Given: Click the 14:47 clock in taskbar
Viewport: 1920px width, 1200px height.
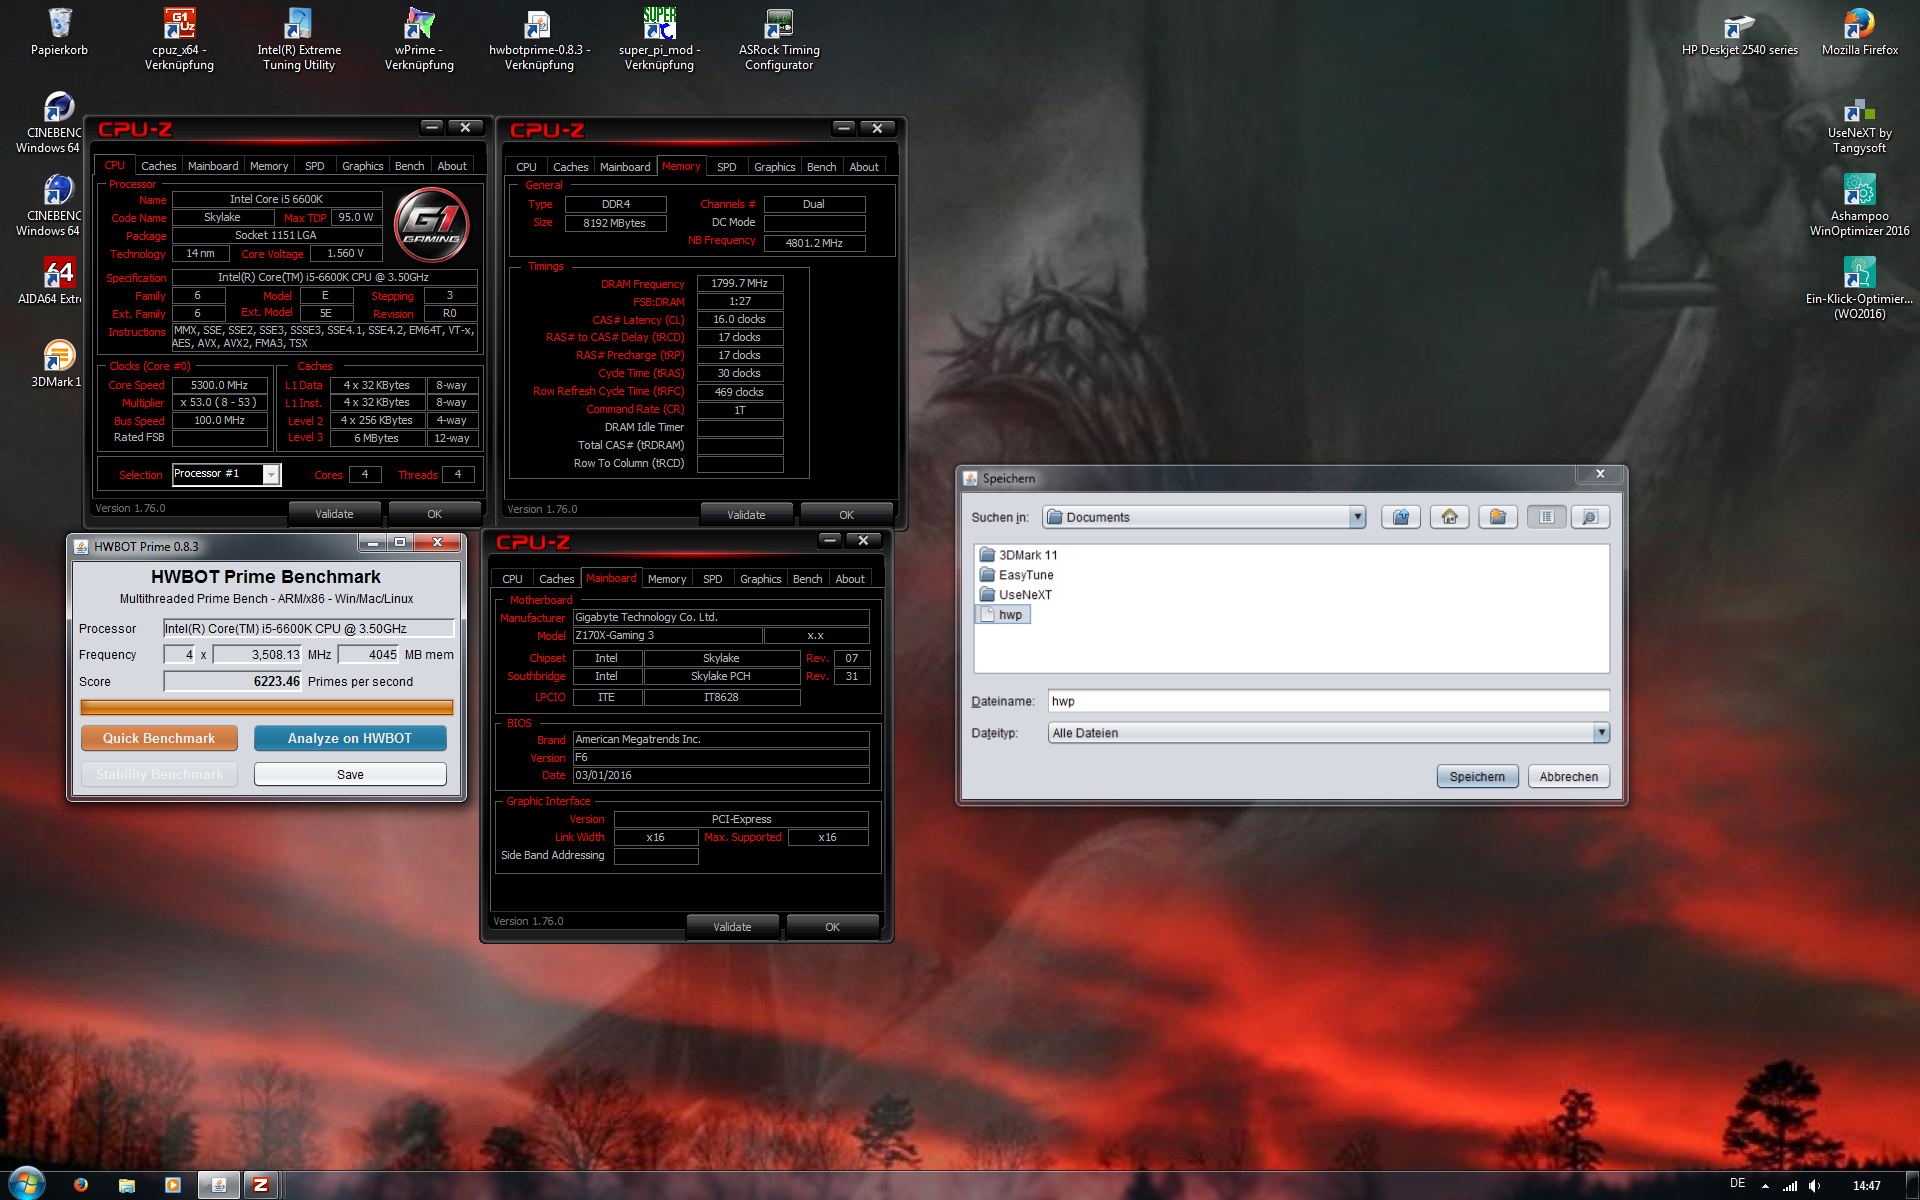Looking at the screenshot, I should pyautogui.click(x=1866, y=1186).
